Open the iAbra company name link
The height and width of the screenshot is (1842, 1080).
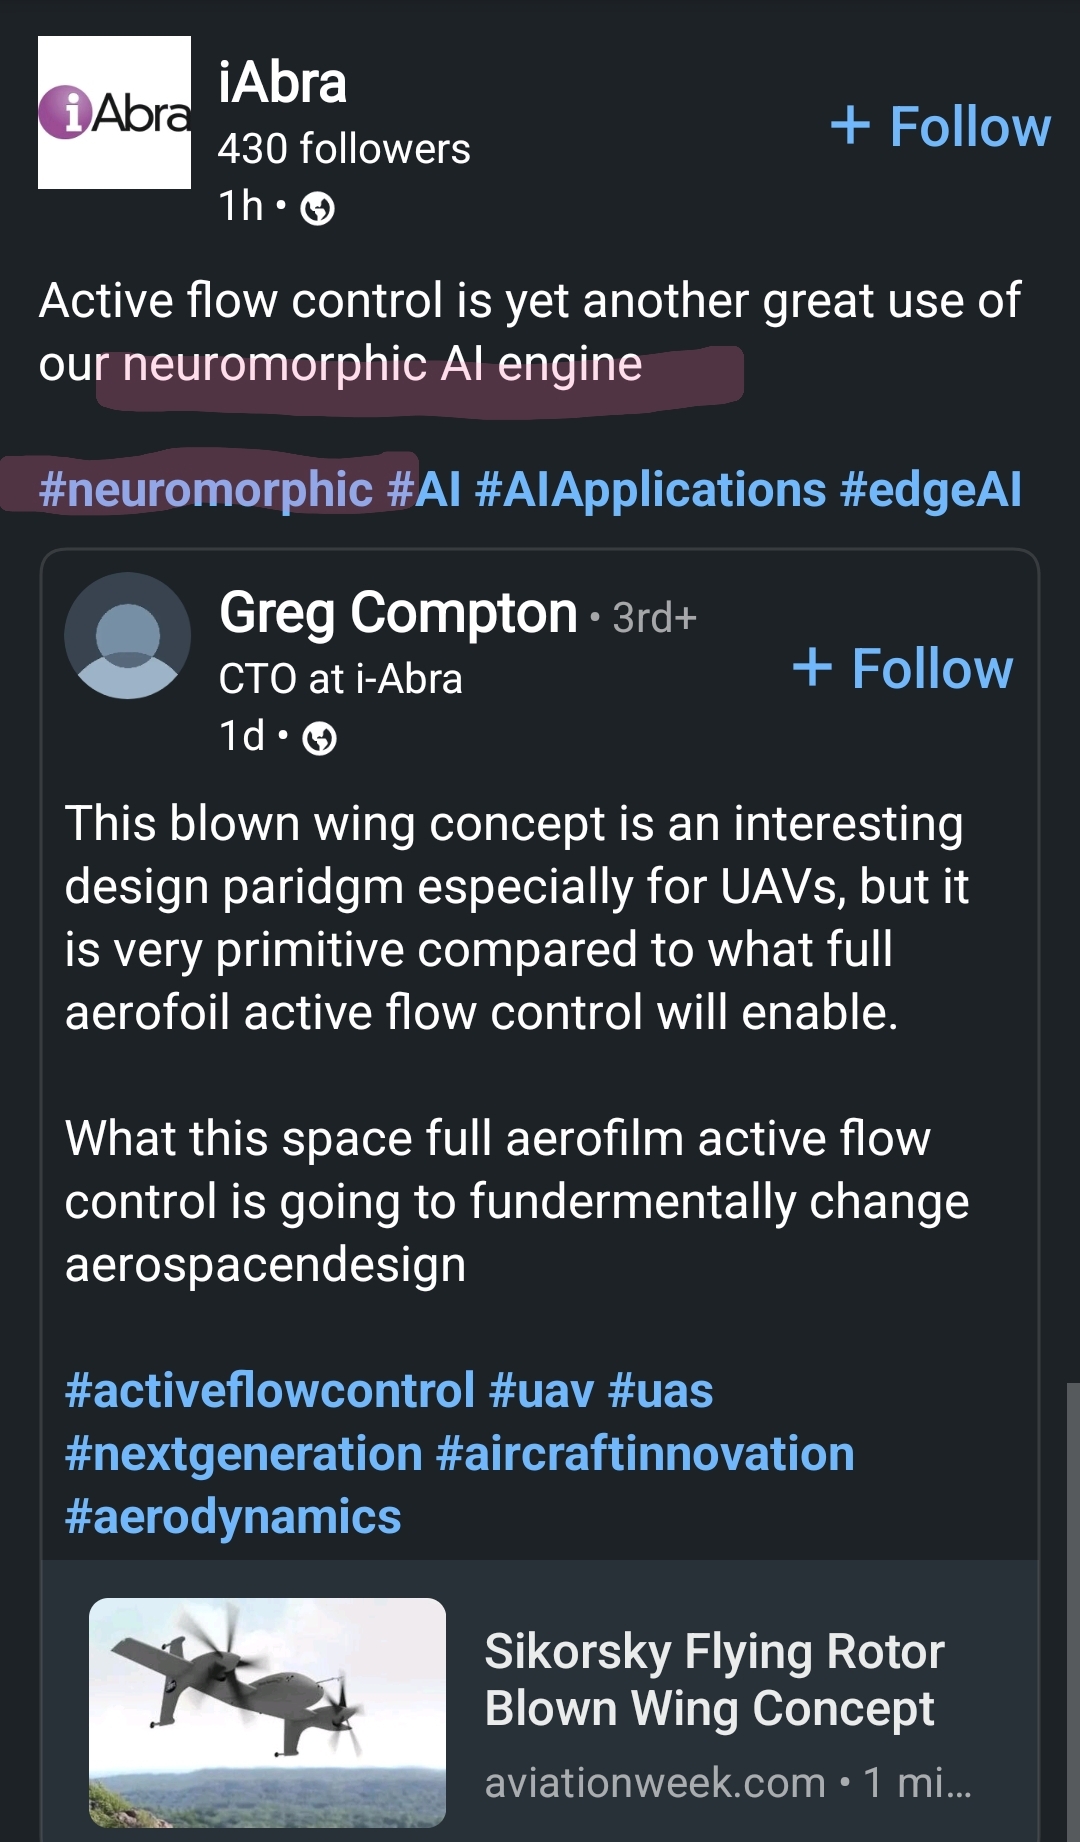[282, 82]
